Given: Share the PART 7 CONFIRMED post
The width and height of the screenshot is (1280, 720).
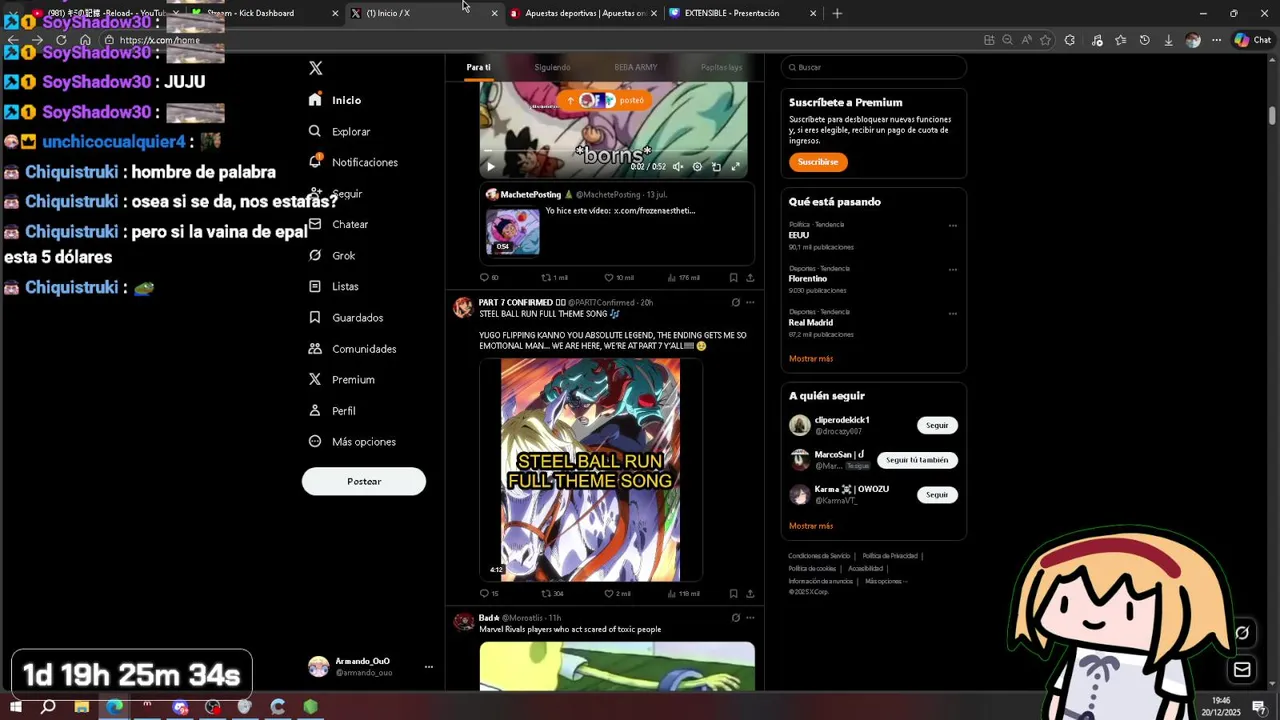Looking at the screenshot, I should (x=750, y=593).
